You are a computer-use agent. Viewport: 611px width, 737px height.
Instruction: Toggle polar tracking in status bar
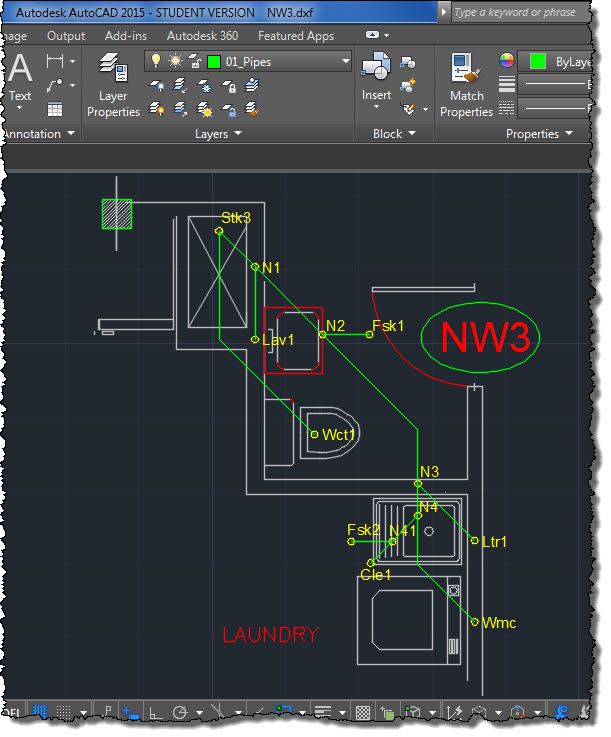[180, 713]
